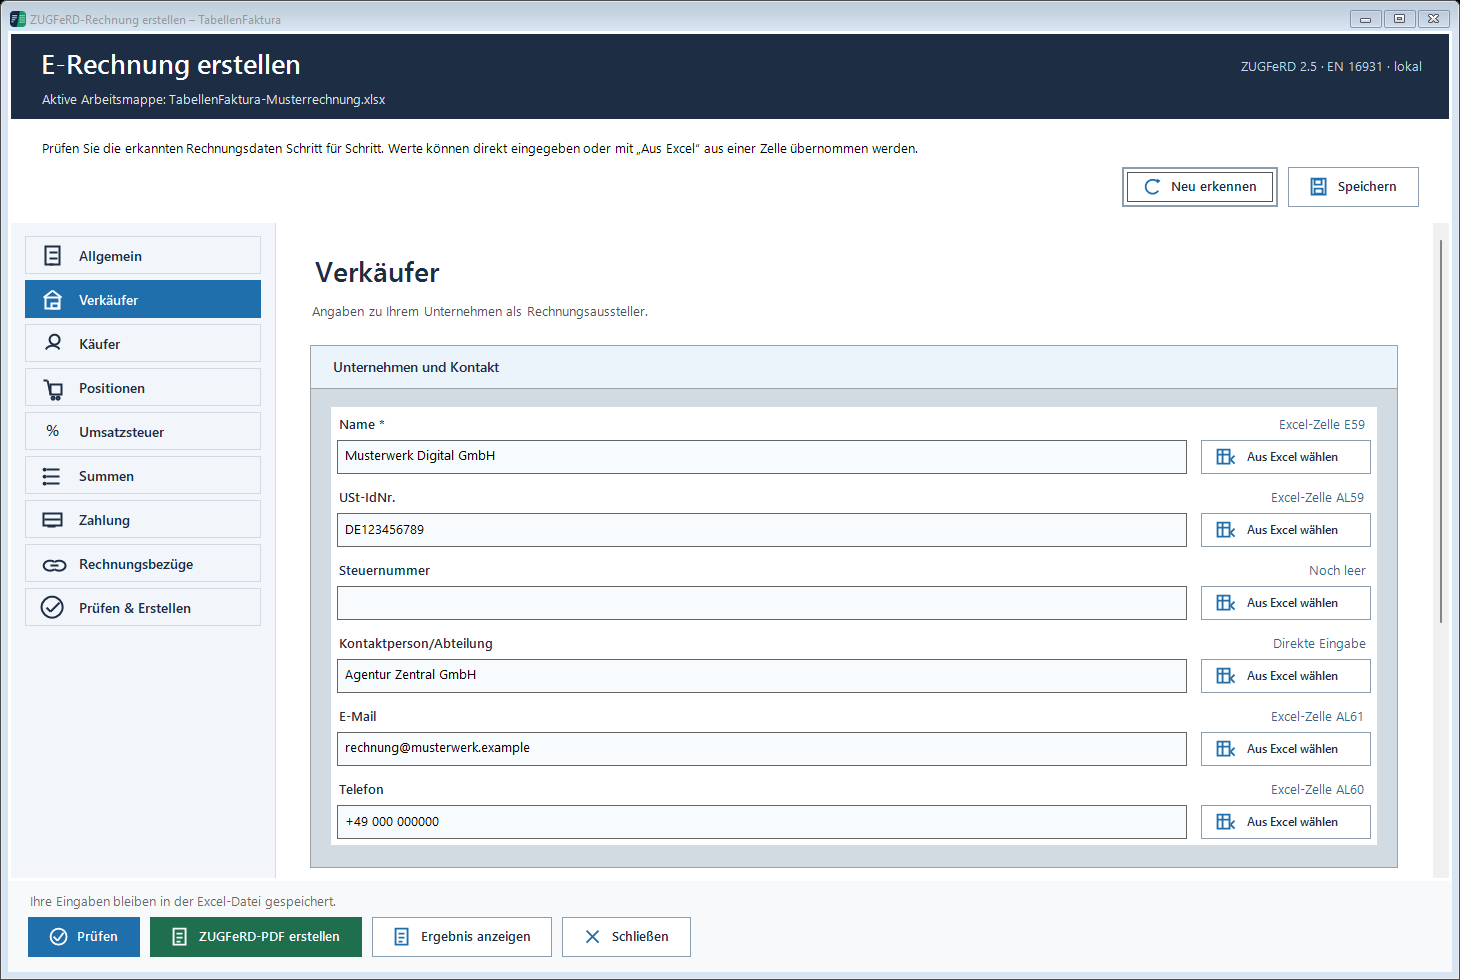Click the blue Prüfen button

click(84, 937)
